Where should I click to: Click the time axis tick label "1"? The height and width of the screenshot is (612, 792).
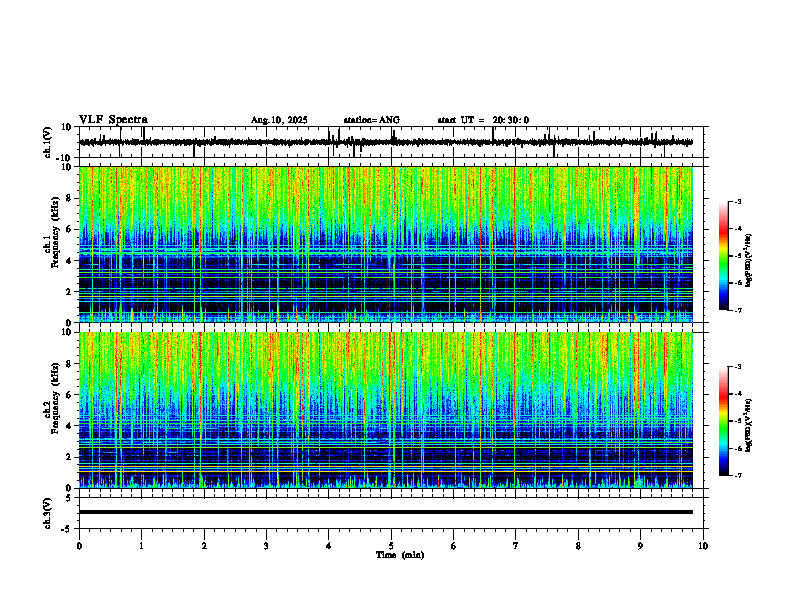[x=141, y=546]
